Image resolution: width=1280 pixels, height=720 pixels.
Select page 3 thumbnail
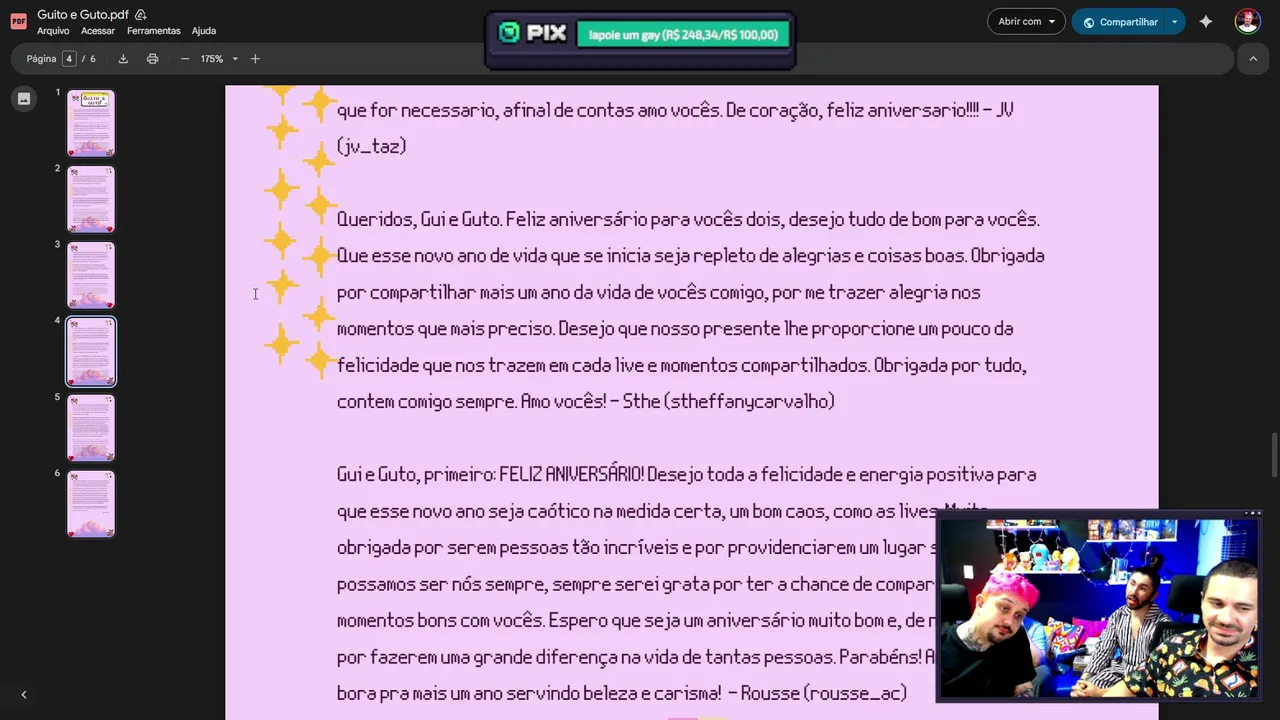[91, 275]
